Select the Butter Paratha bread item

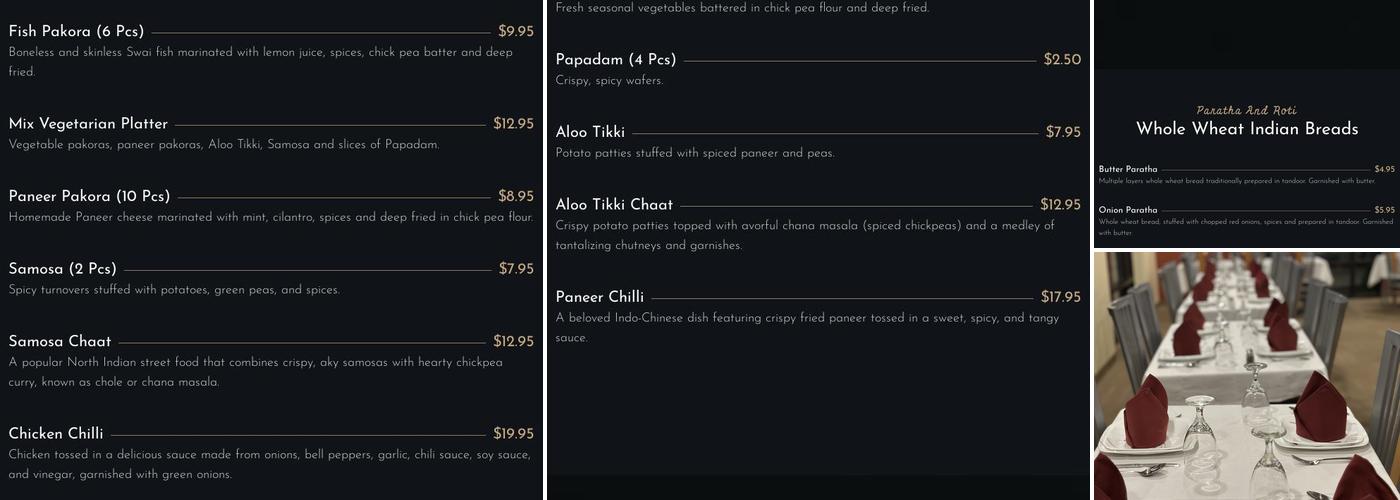tap(1128, 169)
